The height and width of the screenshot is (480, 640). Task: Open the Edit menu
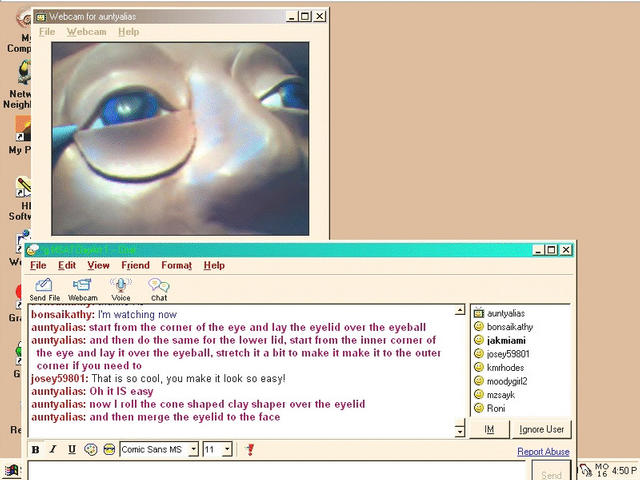[67, 265]
